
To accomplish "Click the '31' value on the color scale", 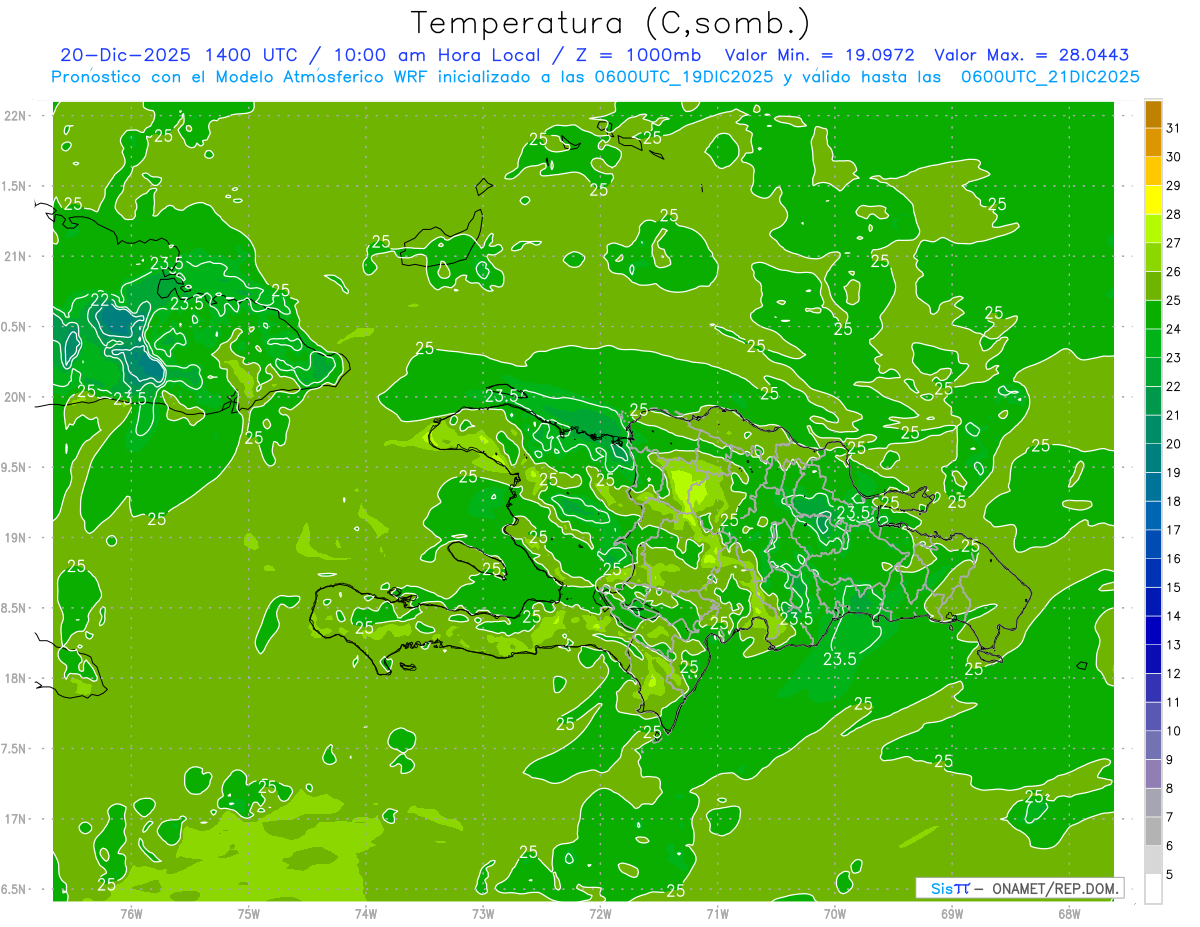I will click(x=1173, y=128).
